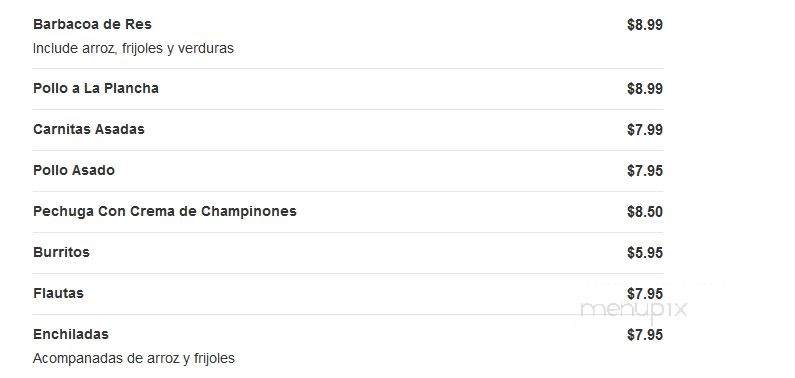The width and height of the screenshot is (795, 378).
Task: Click the Flautas $7.95 price
Action: pos(644,294)
